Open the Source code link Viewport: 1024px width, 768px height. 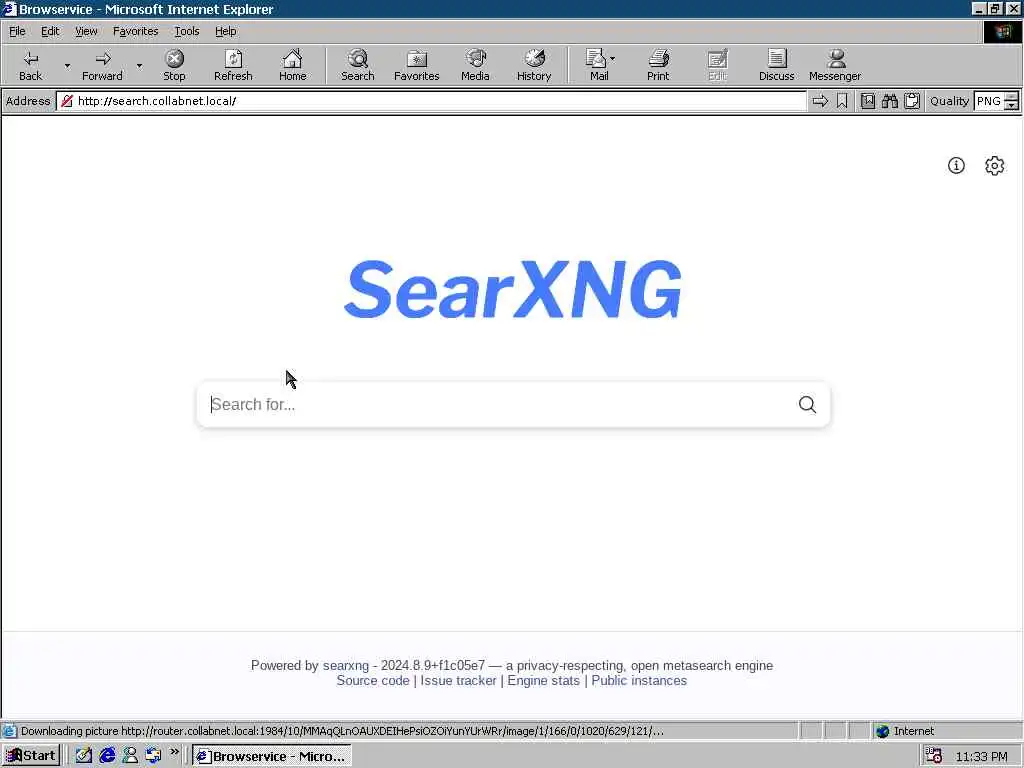click(373, 680)
